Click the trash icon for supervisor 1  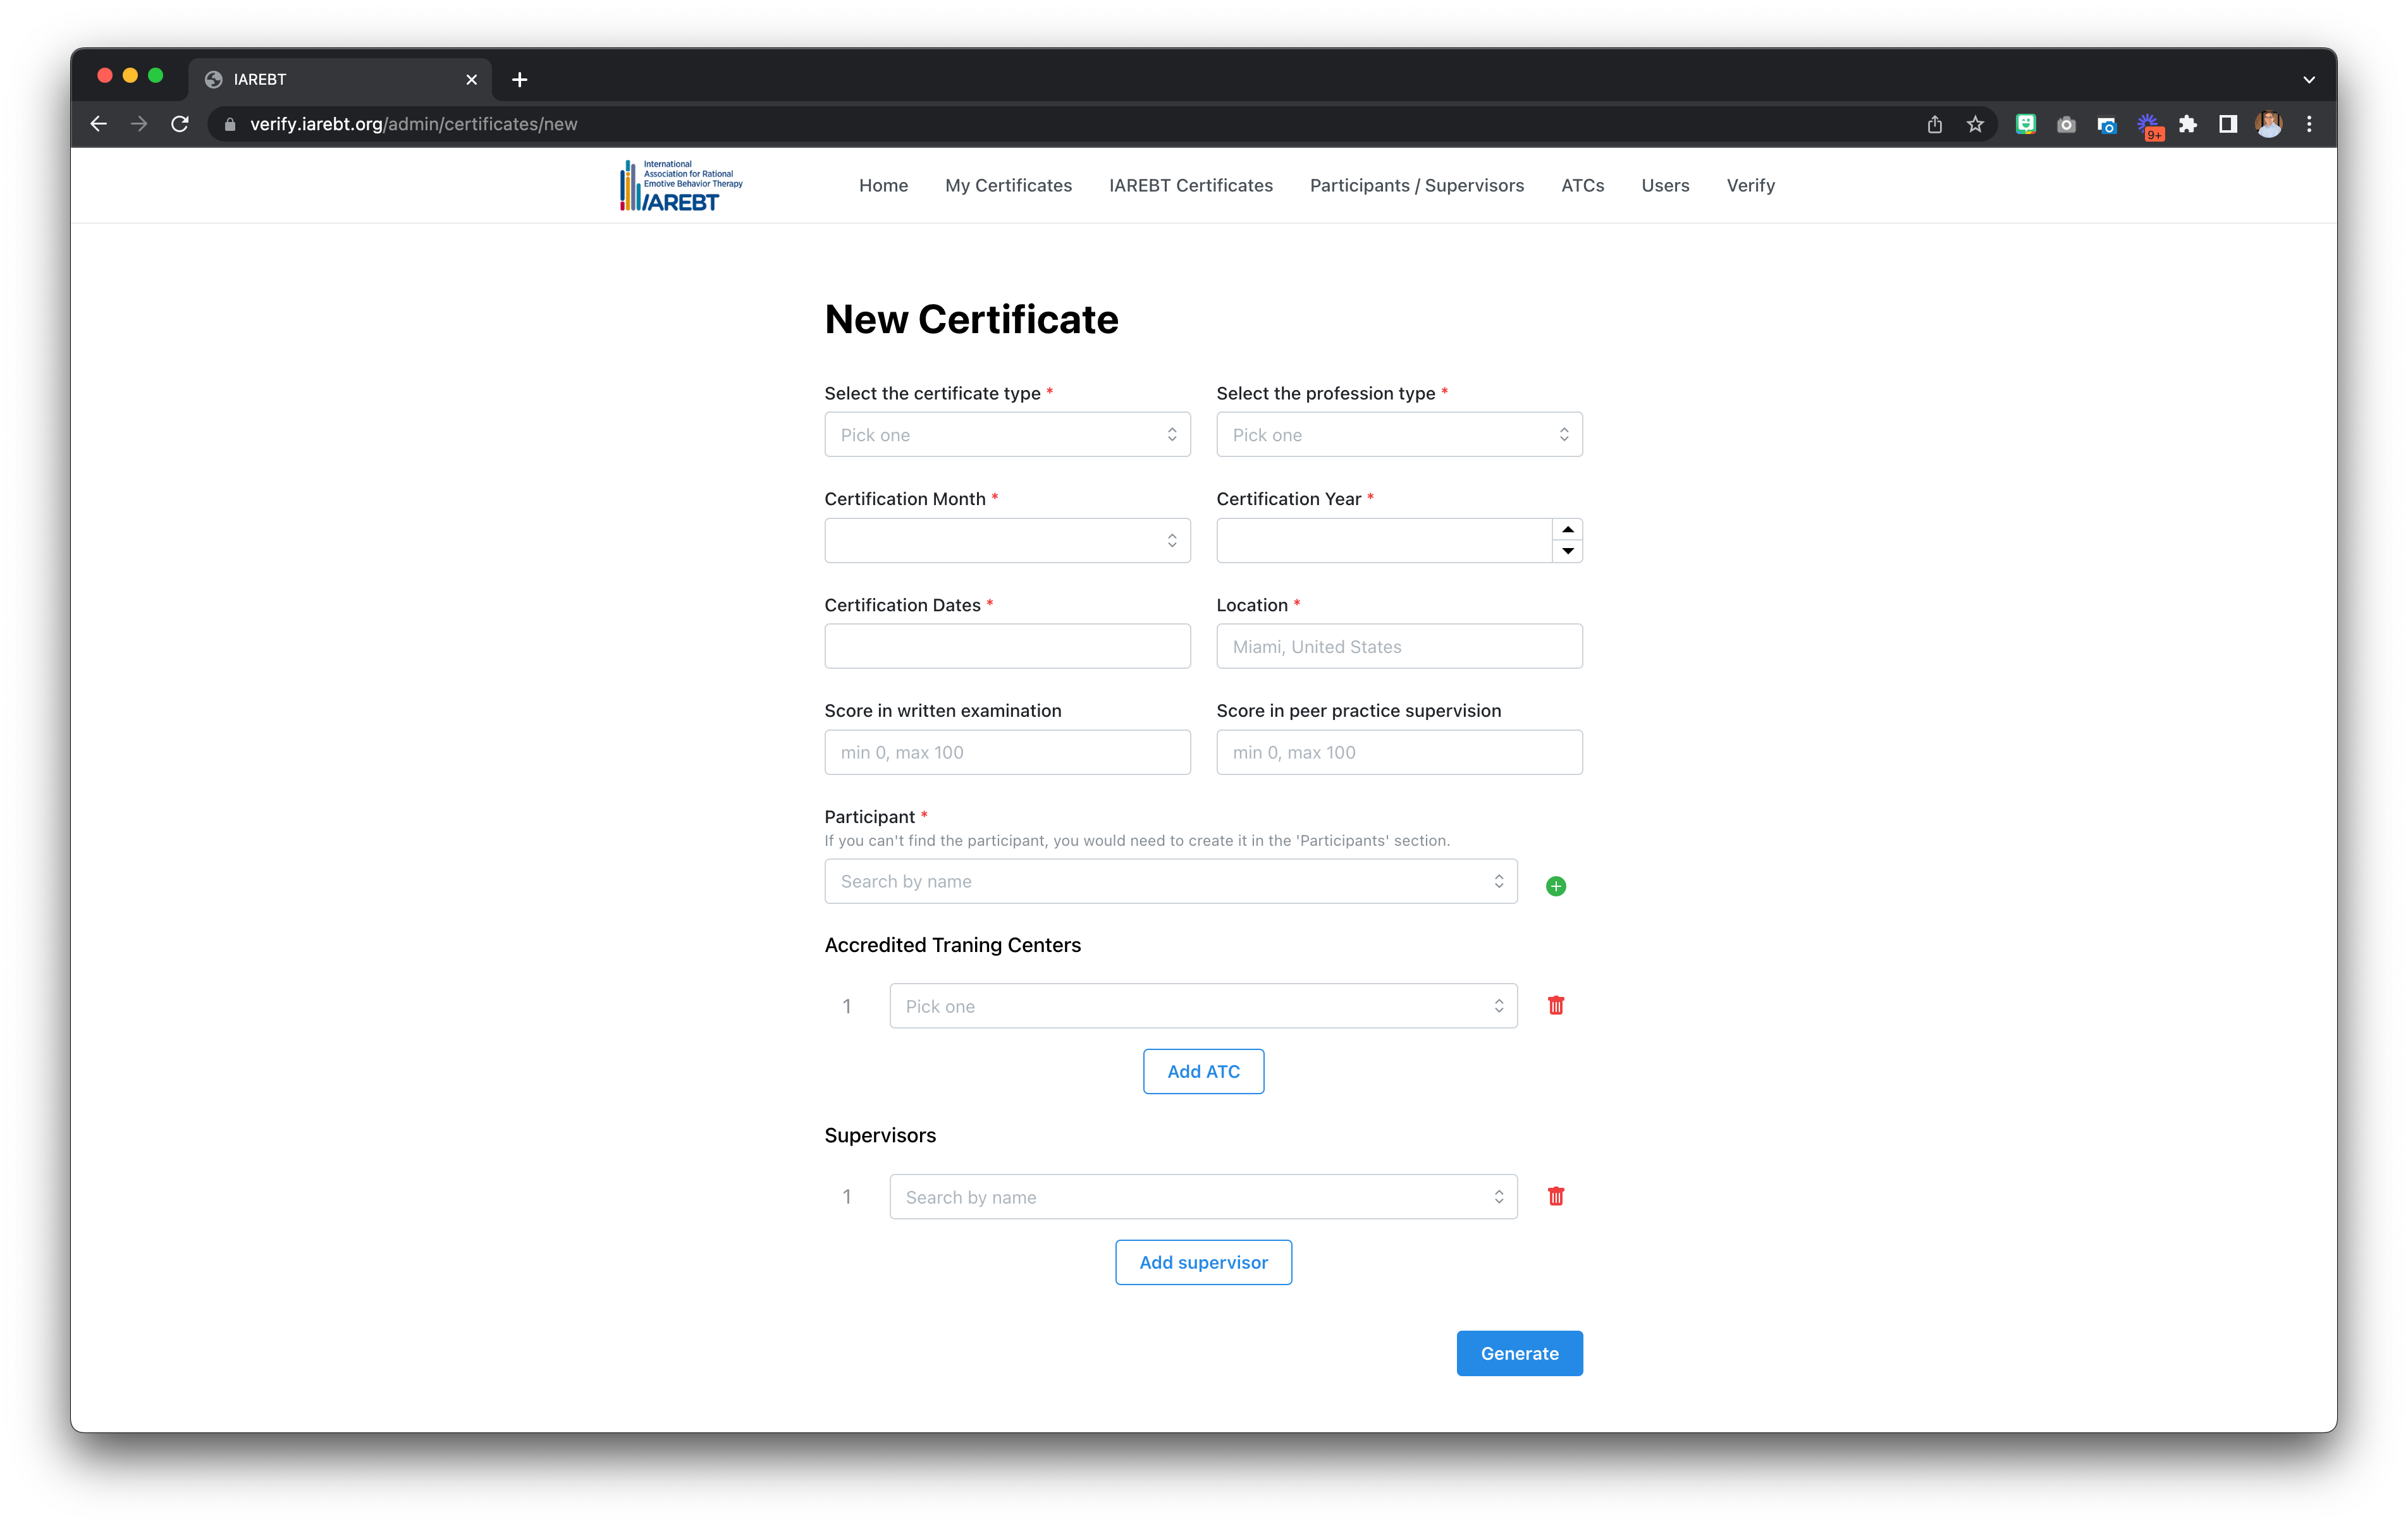(x=1555, y=1197)
